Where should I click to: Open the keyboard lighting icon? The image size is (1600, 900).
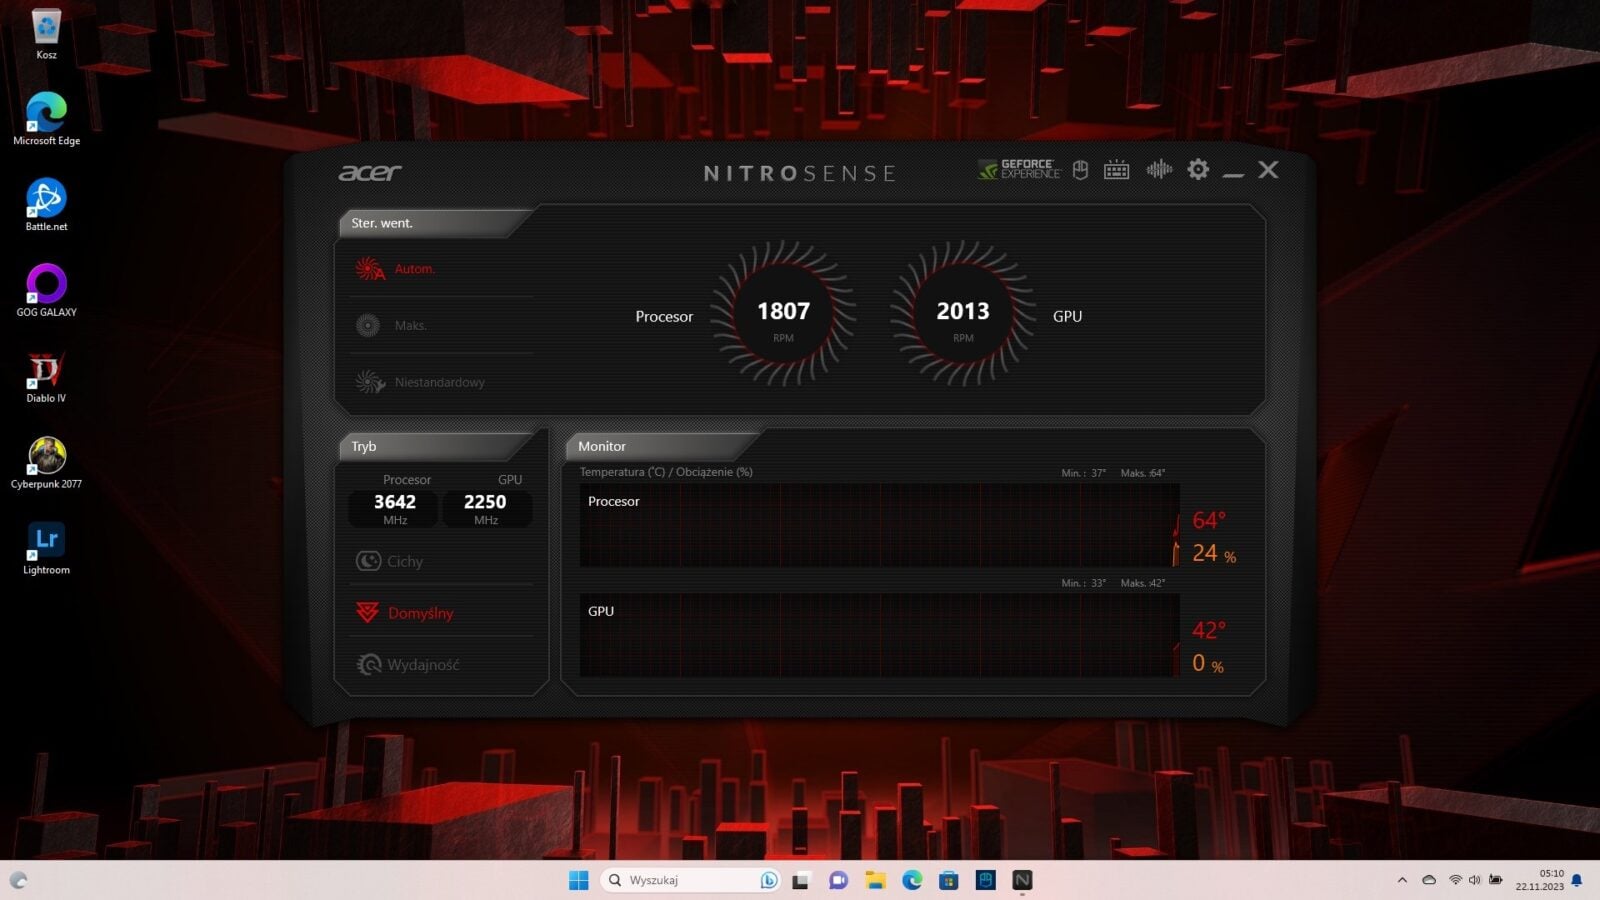click(x=1116, y=170)
